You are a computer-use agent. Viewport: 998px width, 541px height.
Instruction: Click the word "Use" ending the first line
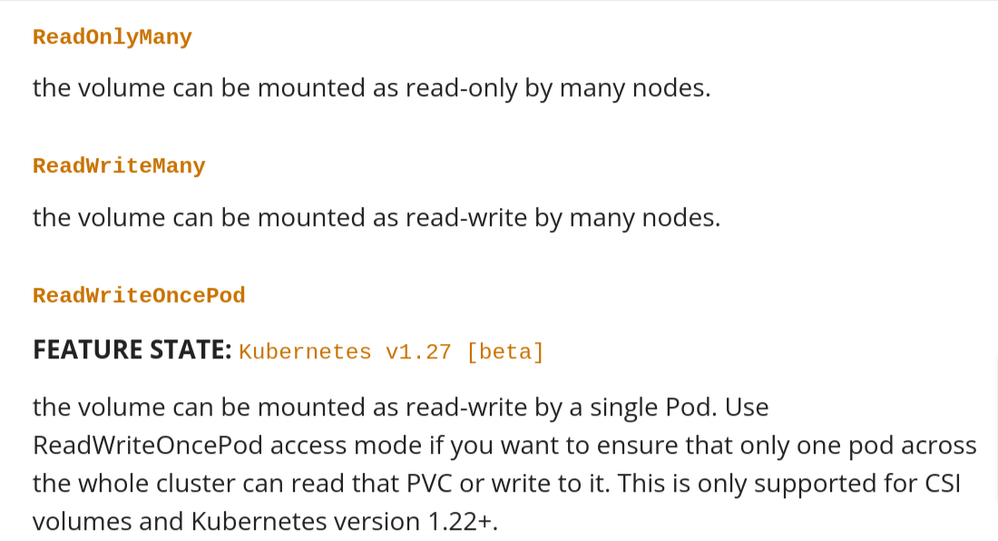[746, 407]
